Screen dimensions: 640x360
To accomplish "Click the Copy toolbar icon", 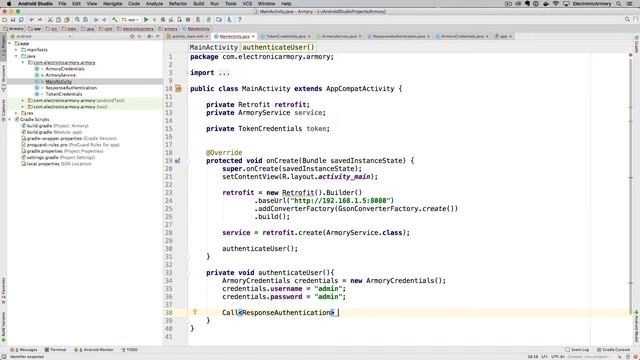I will coord(58,20).
